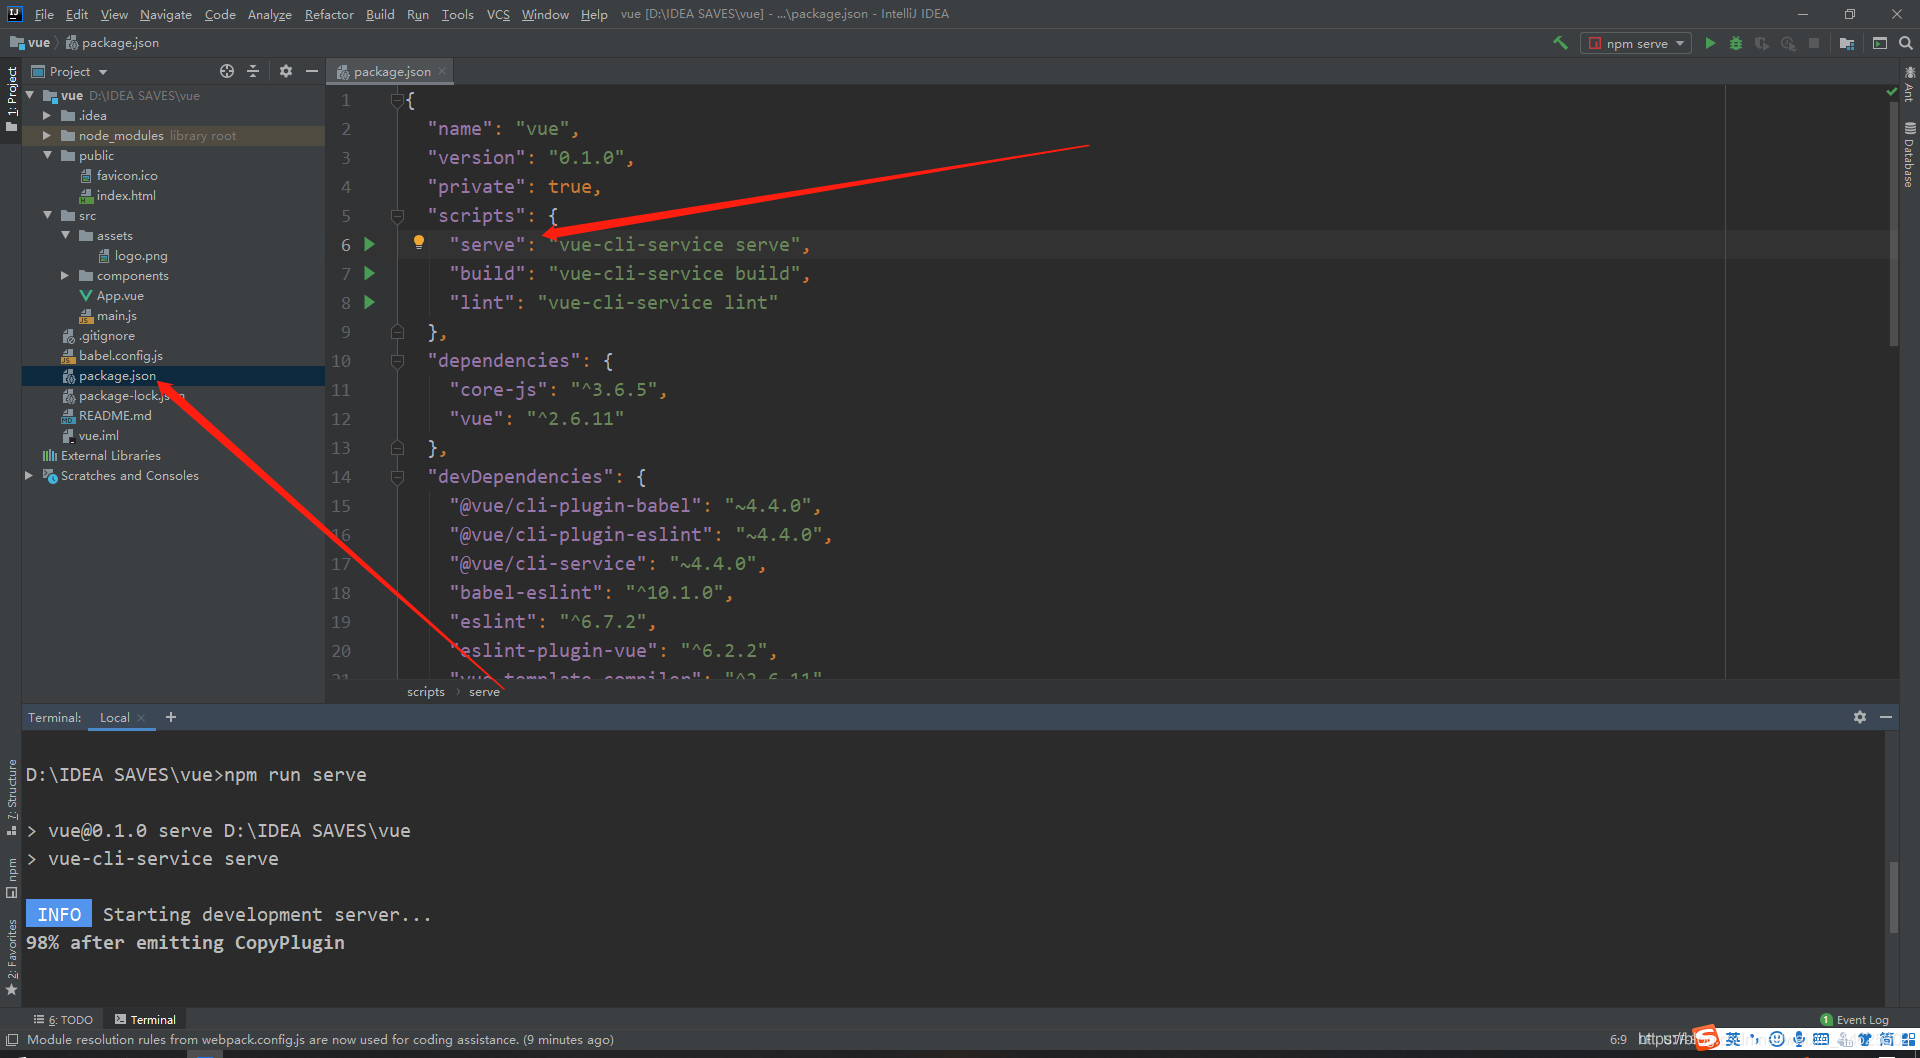The width and height of the screenshot is (1920, 1058).
Task: Open the Project view dropdown
Action: click(x=70, y=71)
